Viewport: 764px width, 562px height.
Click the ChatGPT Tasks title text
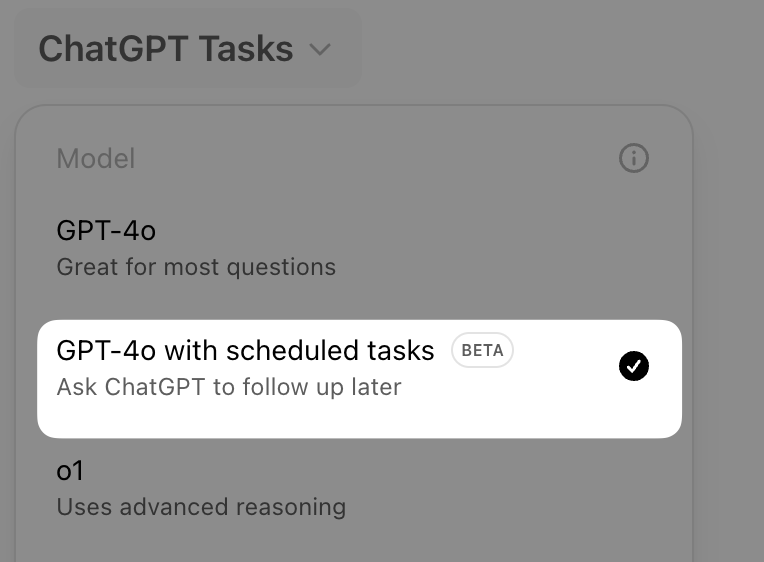[166, 49]
